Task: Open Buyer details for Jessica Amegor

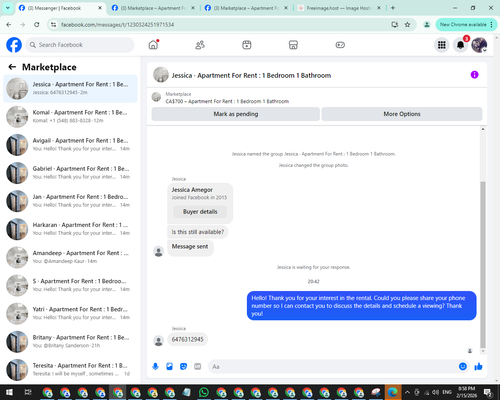Action: 200,212
